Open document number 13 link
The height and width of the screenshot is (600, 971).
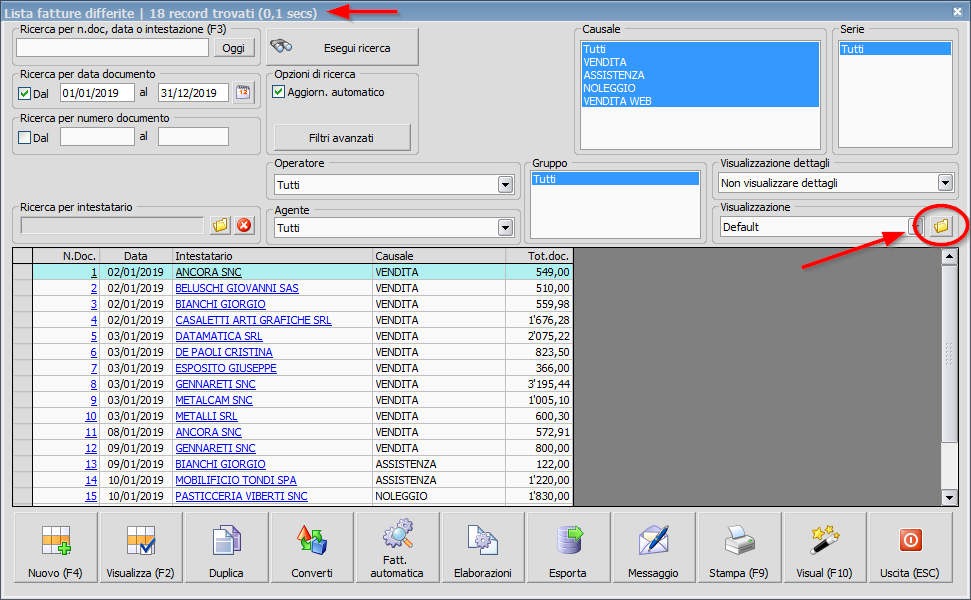click(x=91, y=464)
